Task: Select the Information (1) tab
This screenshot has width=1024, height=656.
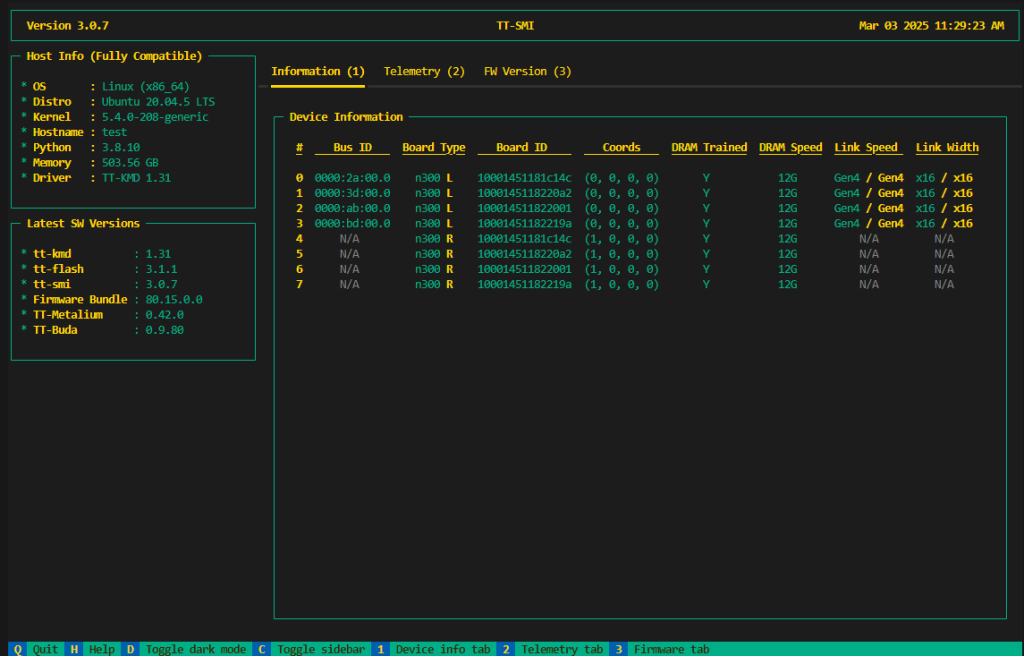Action: (316, 72)
